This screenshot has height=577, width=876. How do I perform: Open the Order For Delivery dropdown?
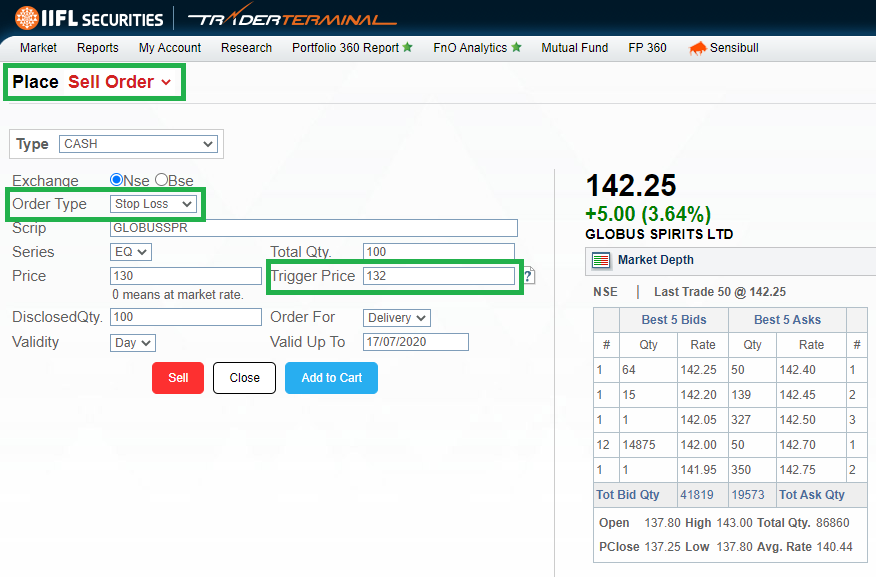[396, 318]
